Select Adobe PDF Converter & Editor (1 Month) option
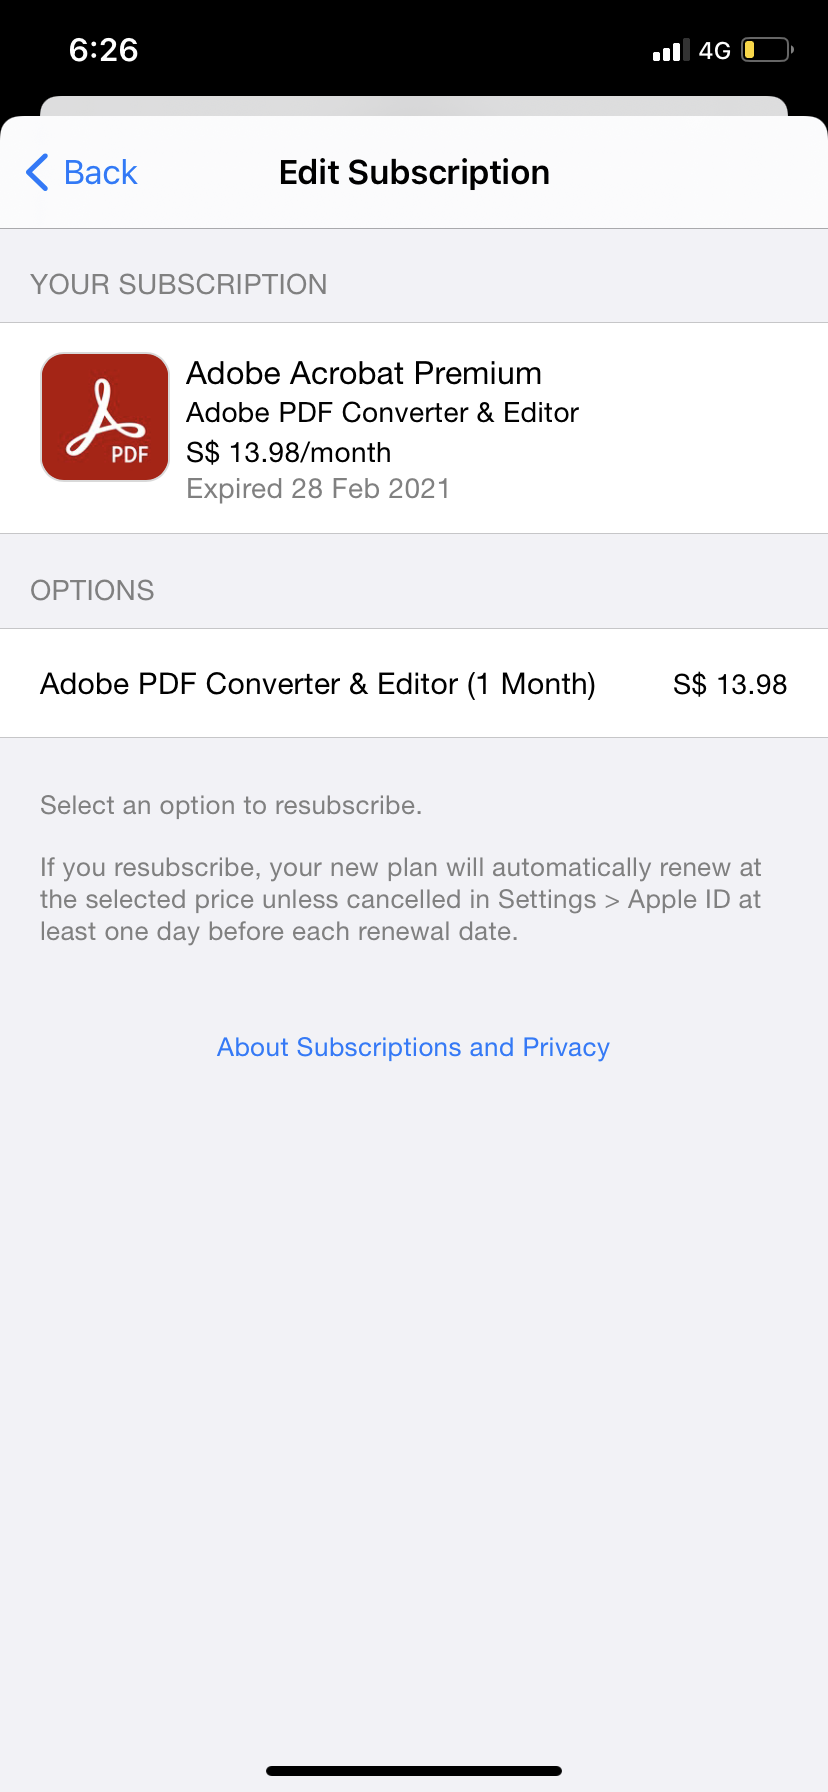Image resolution: width=828 pixels, height=1792 pixels. click(318, 684)
